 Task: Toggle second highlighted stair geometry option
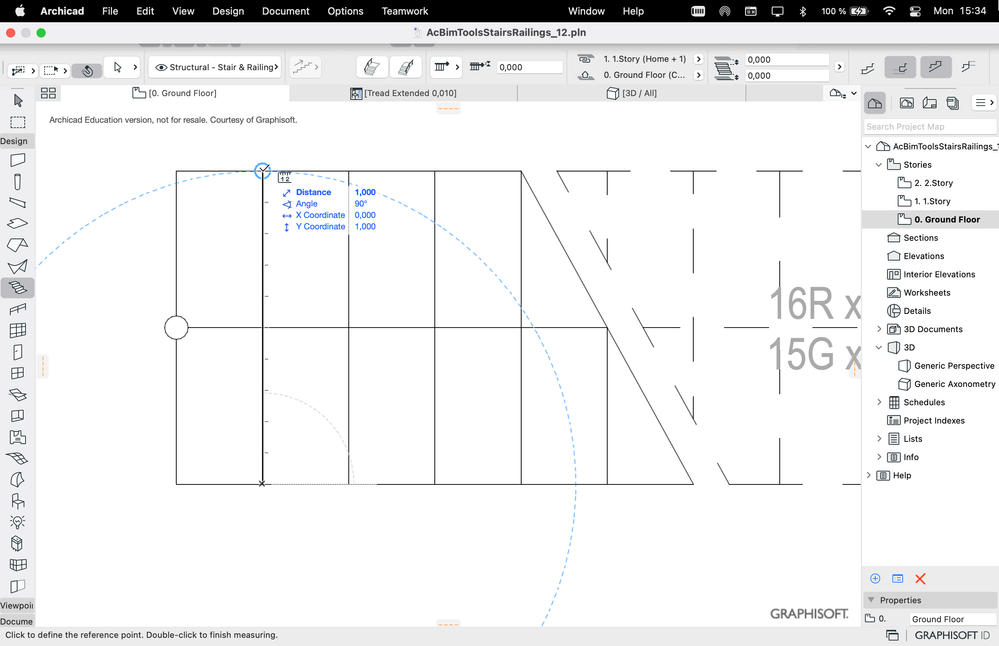900,67
